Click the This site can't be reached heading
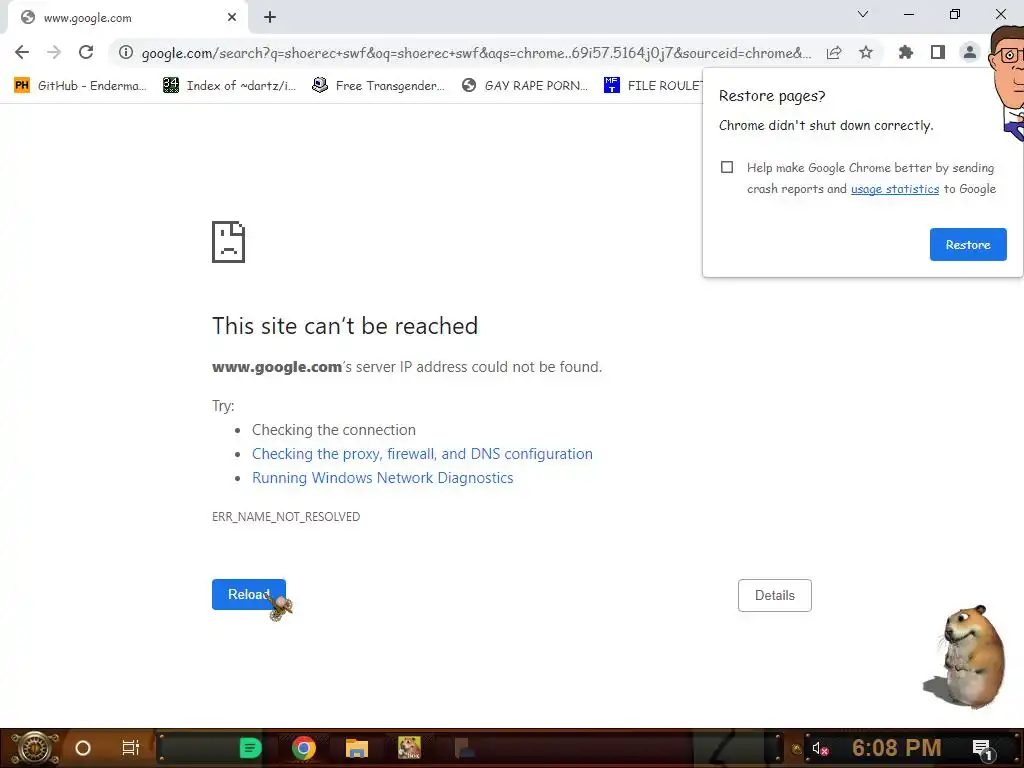This screenshot has width=1024, height=768. tap(345, 326)
